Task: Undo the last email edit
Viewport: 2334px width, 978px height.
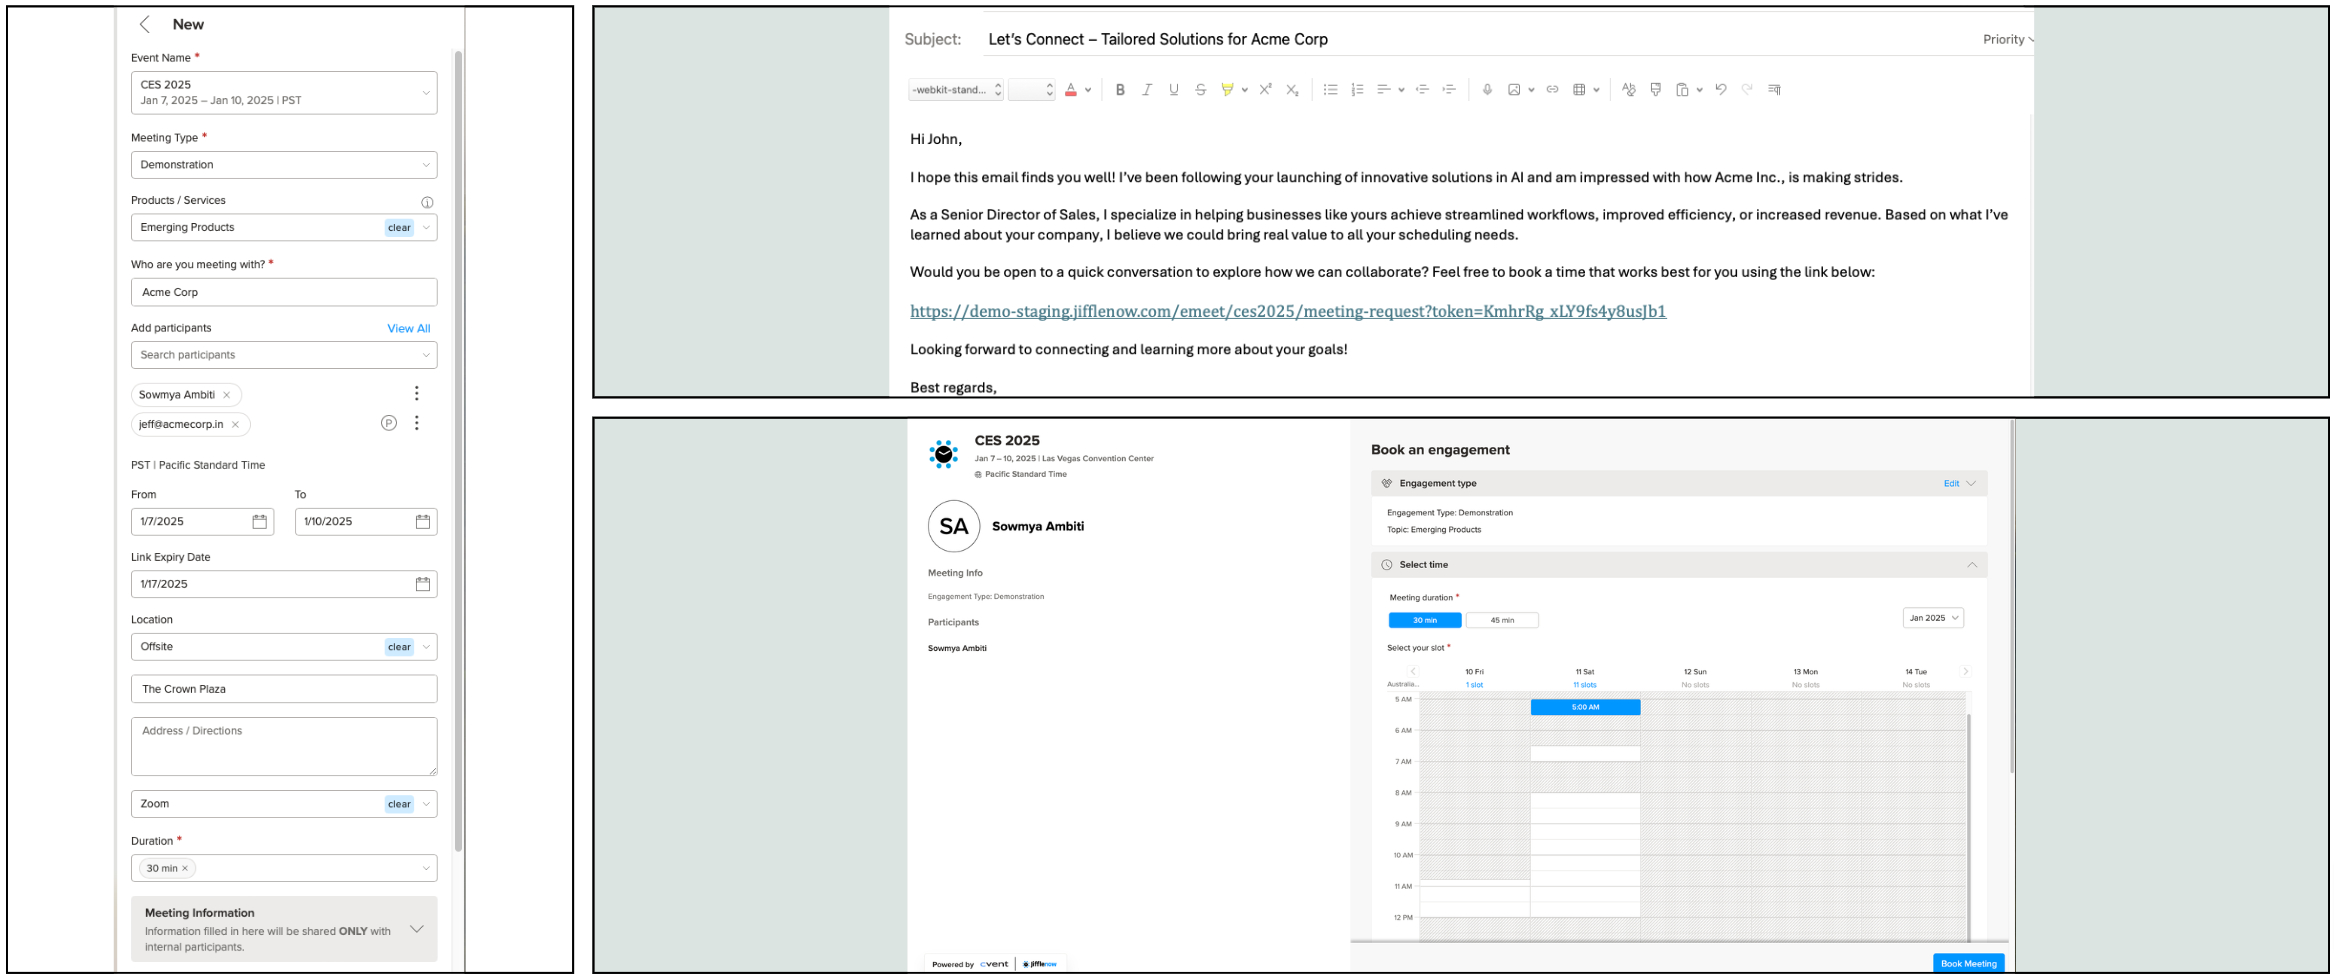Action: pos(1721,90)
